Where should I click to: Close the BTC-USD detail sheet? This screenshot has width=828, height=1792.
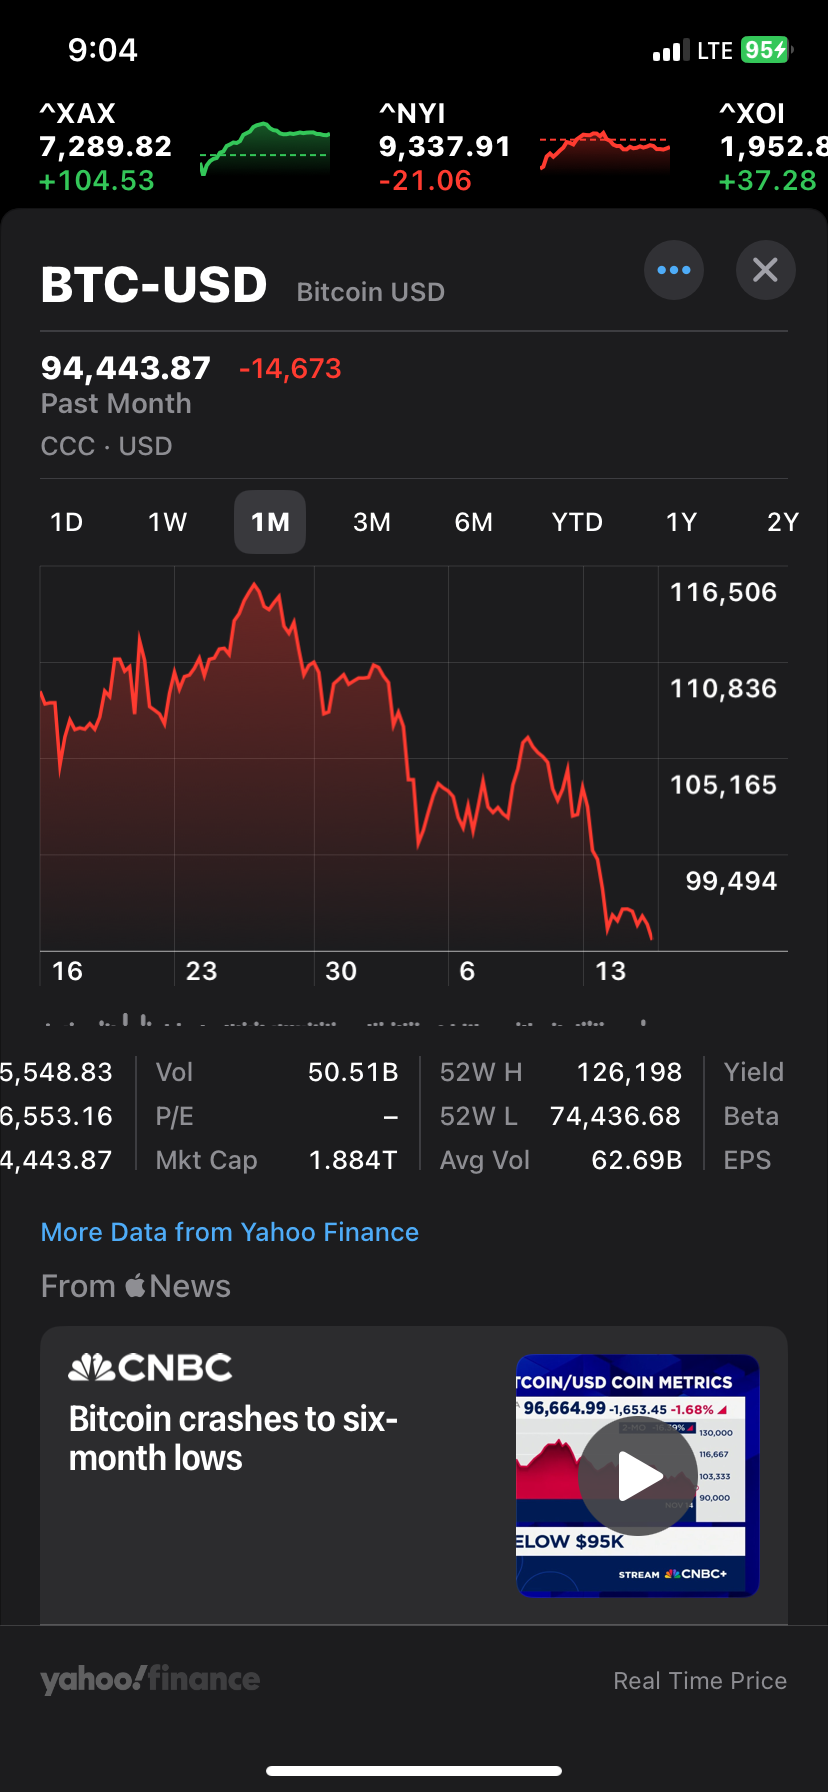(765, 270)
